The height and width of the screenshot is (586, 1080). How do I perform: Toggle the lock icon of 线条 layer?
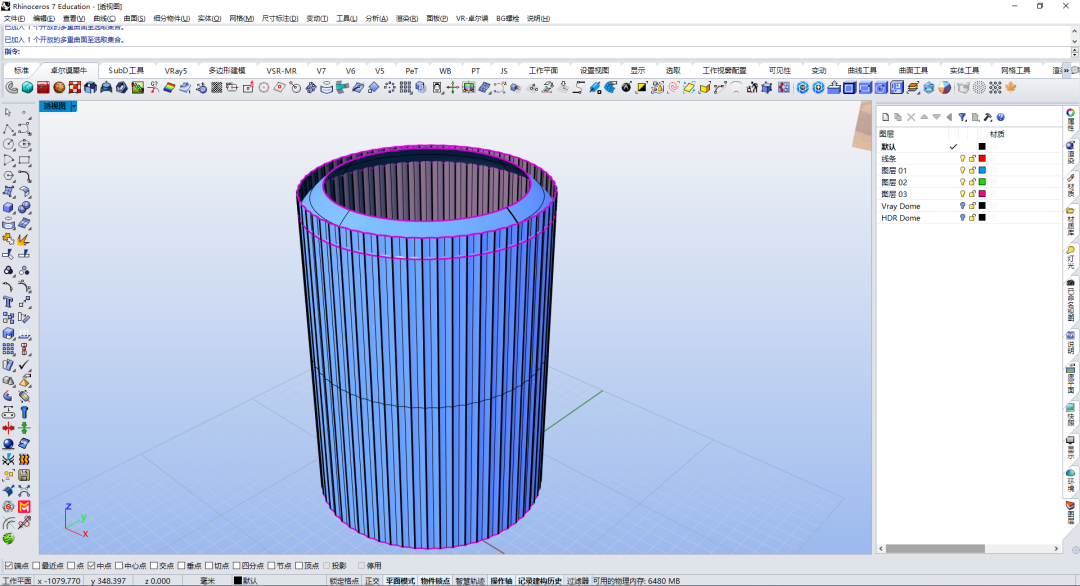[x=972, y=158]
